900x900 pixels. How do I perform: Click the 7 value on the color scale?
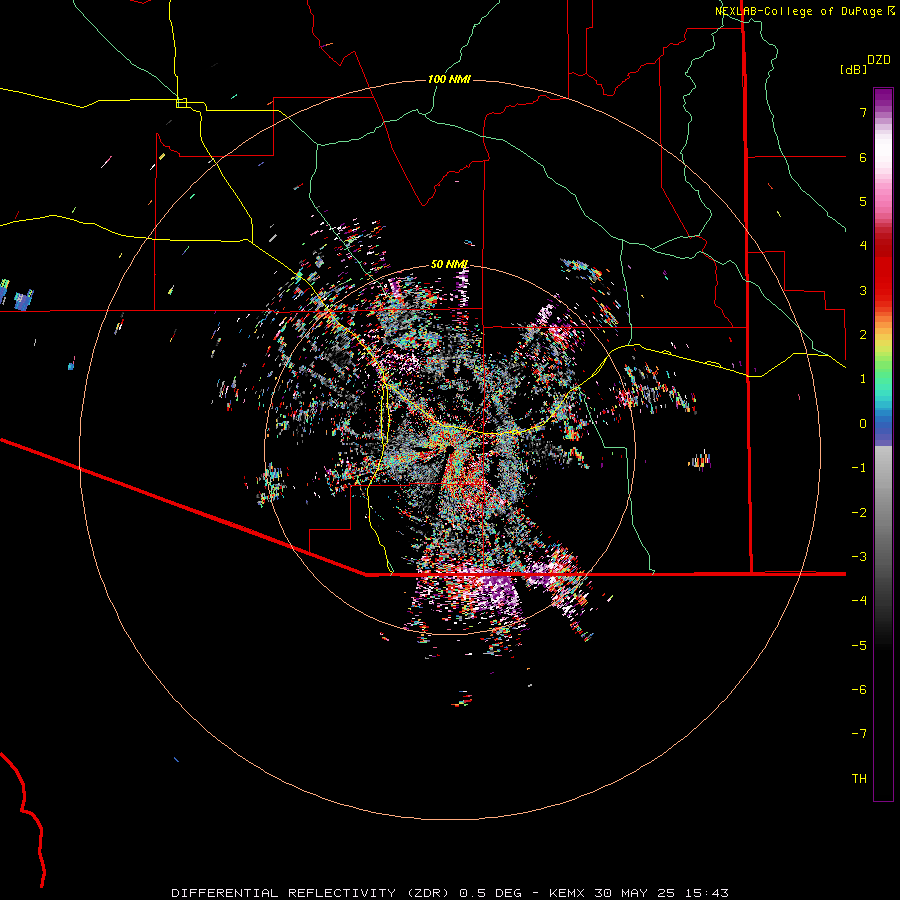(863, 112)
